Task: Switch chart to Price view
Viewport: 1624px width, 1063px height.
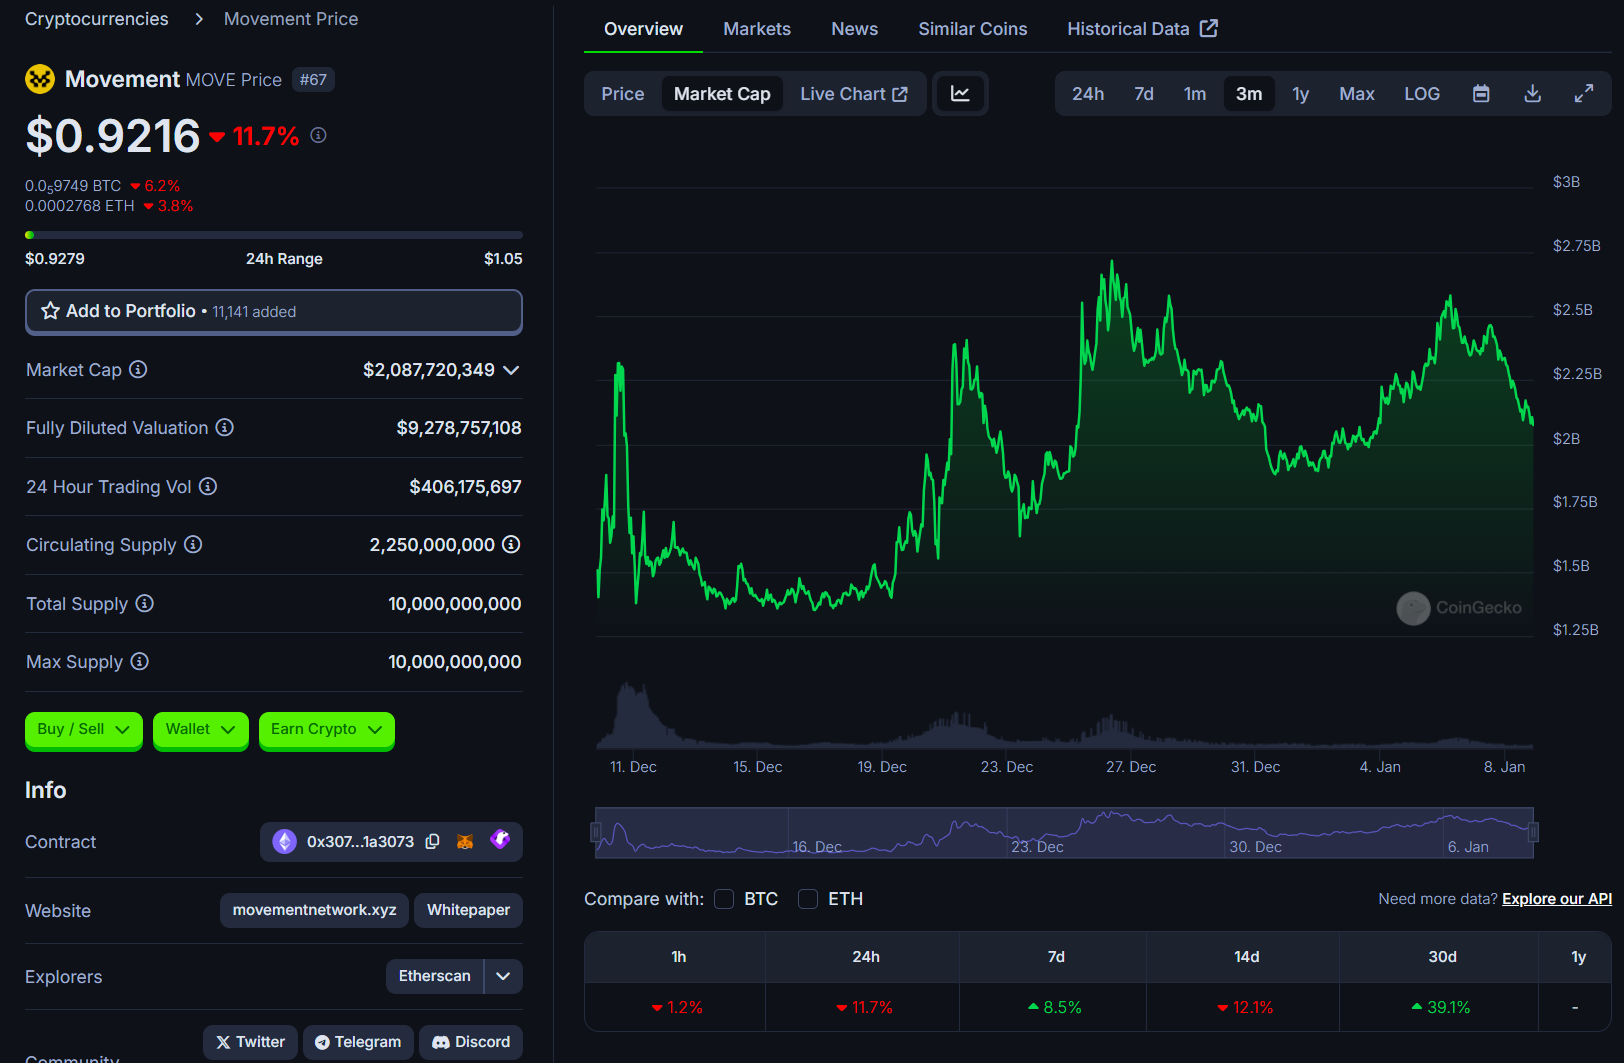Action: coord(623,94)
